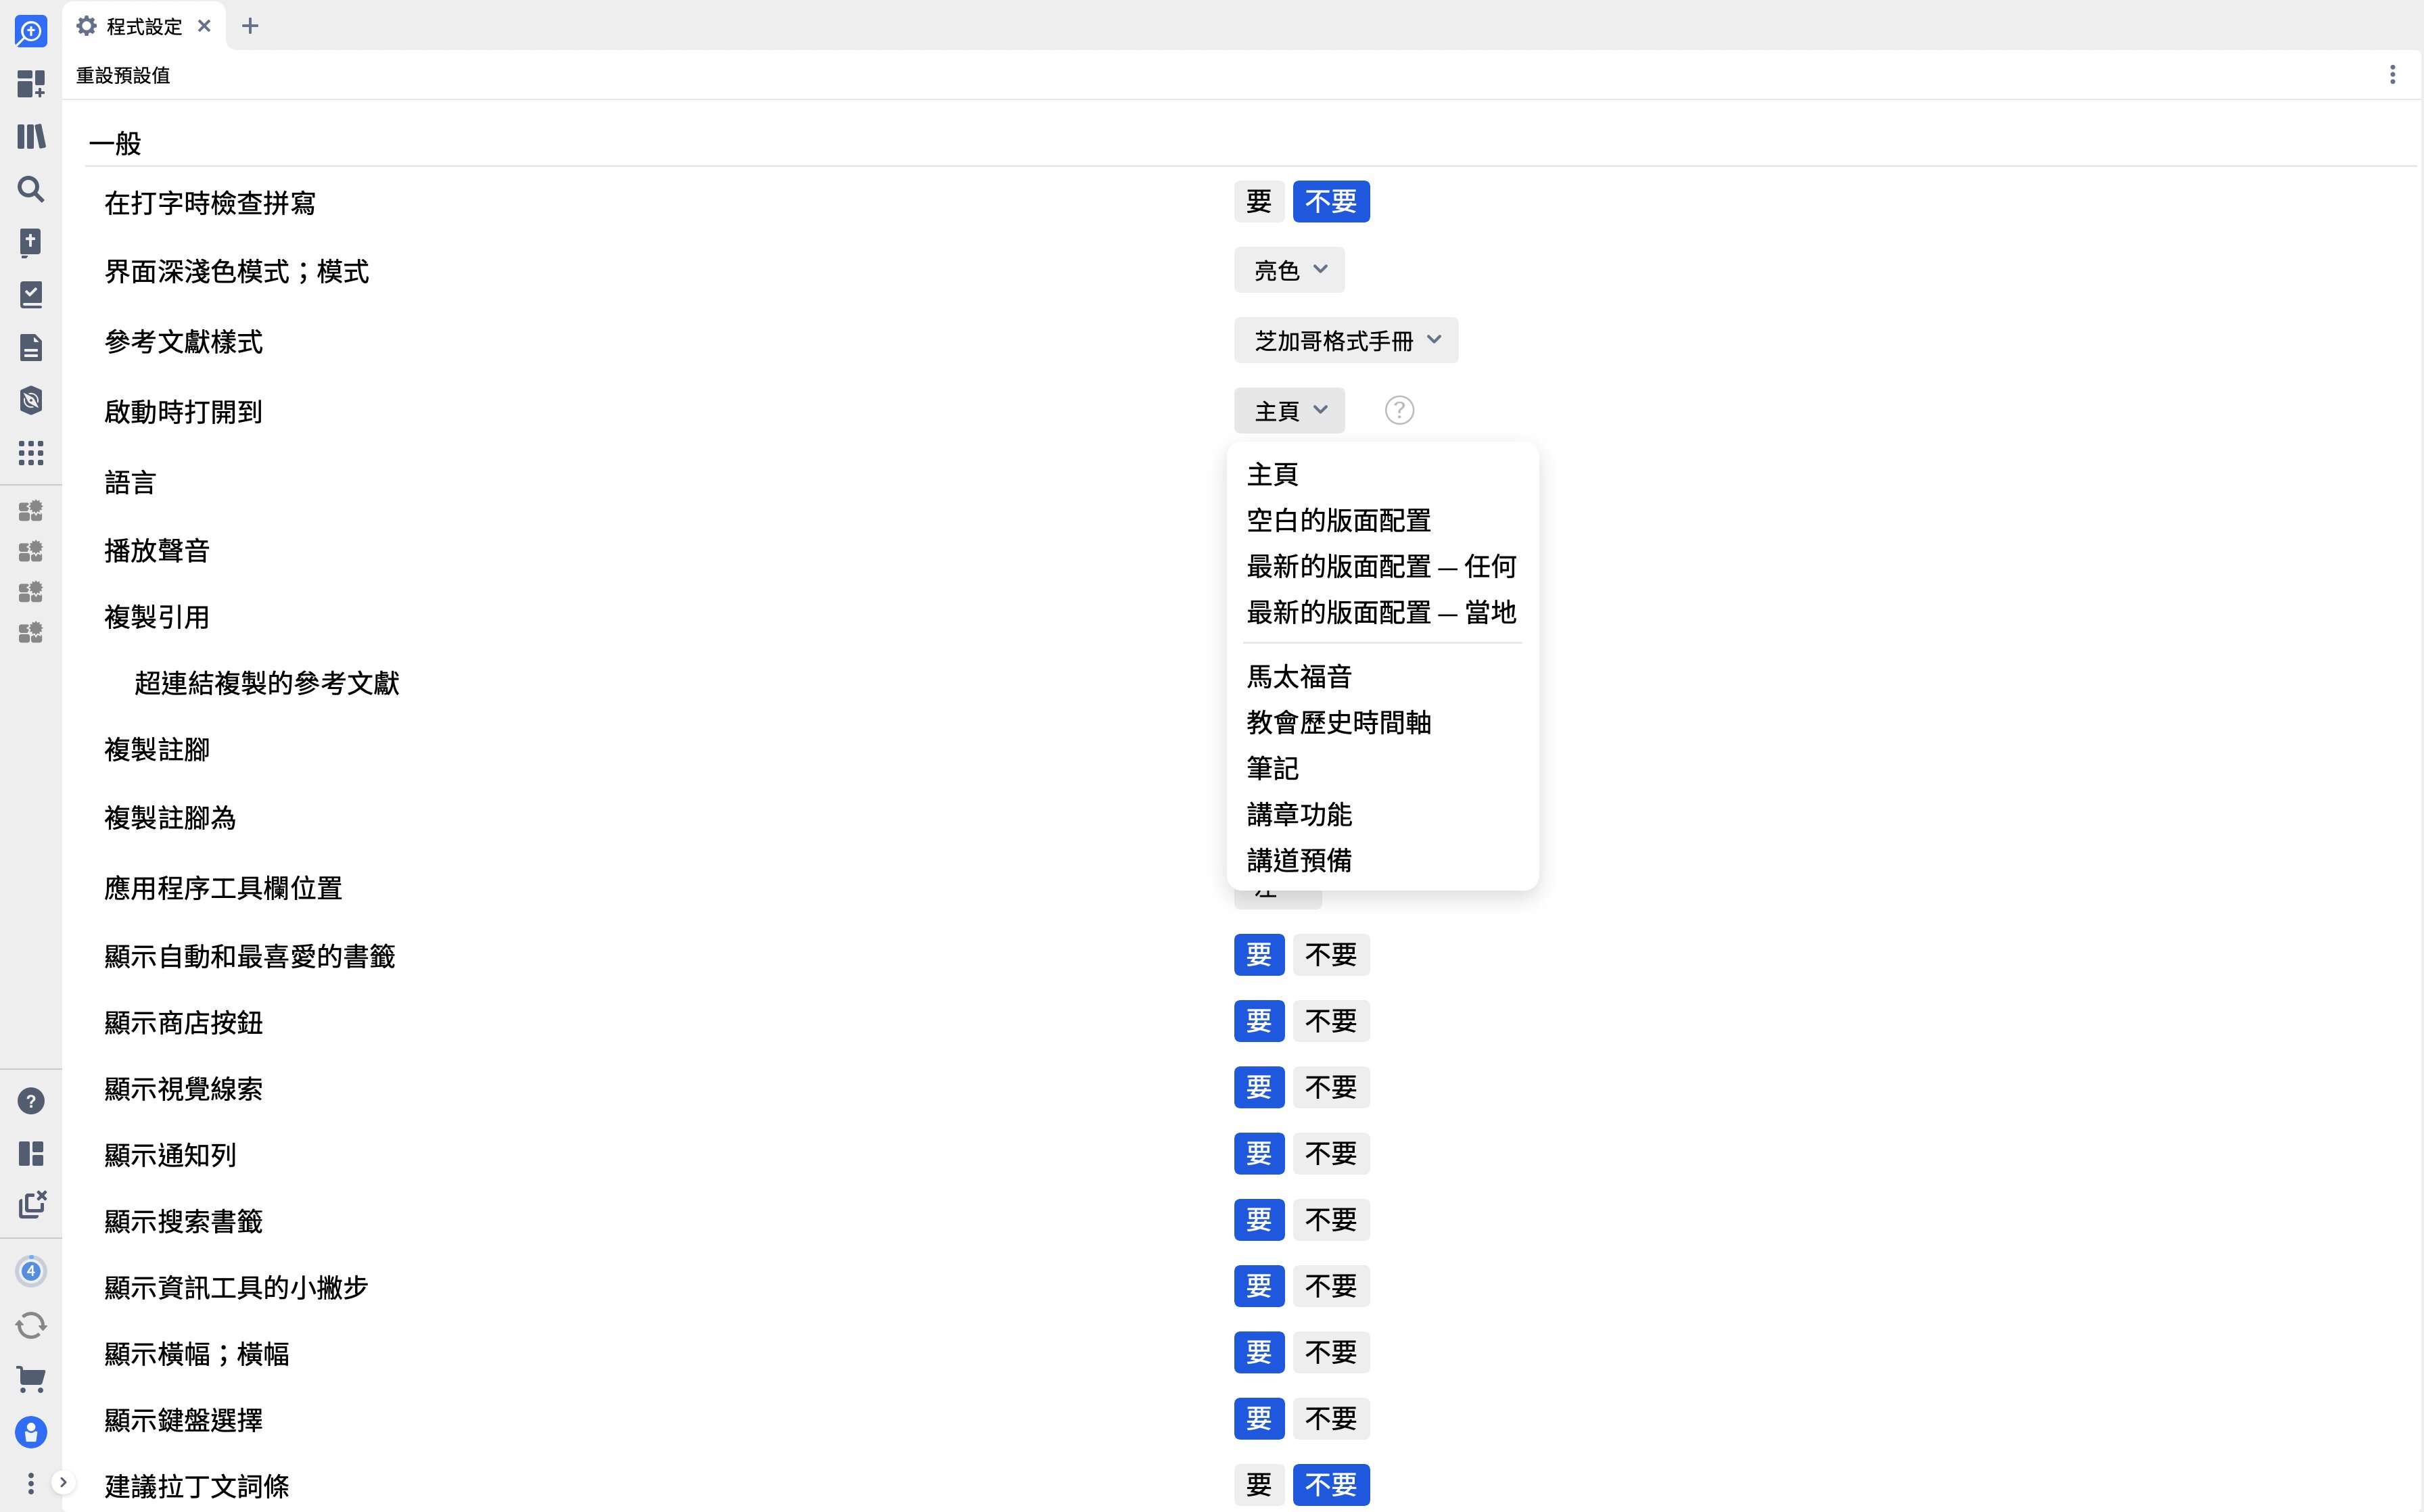Click the sync arrows icon in sidebar

click(31, 1326)
